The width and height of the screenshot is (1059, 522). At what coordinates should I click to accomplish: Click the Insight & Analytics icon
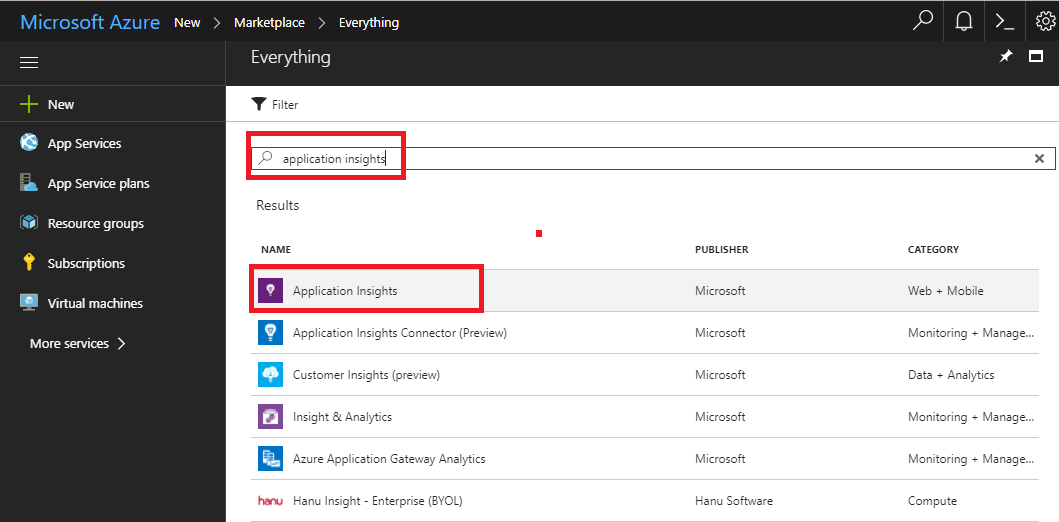coord(270,416)
